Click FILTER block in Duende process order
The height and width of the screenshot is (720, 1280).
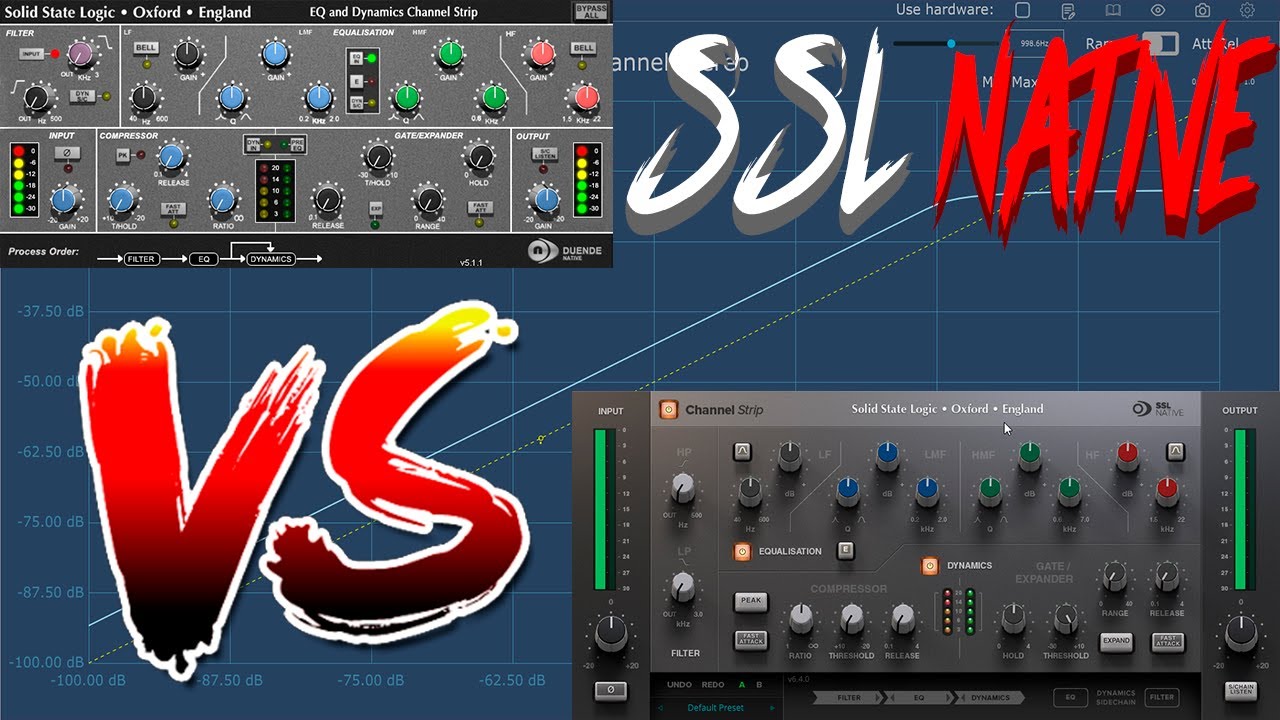pyautogui.click(x=142, y=259)
